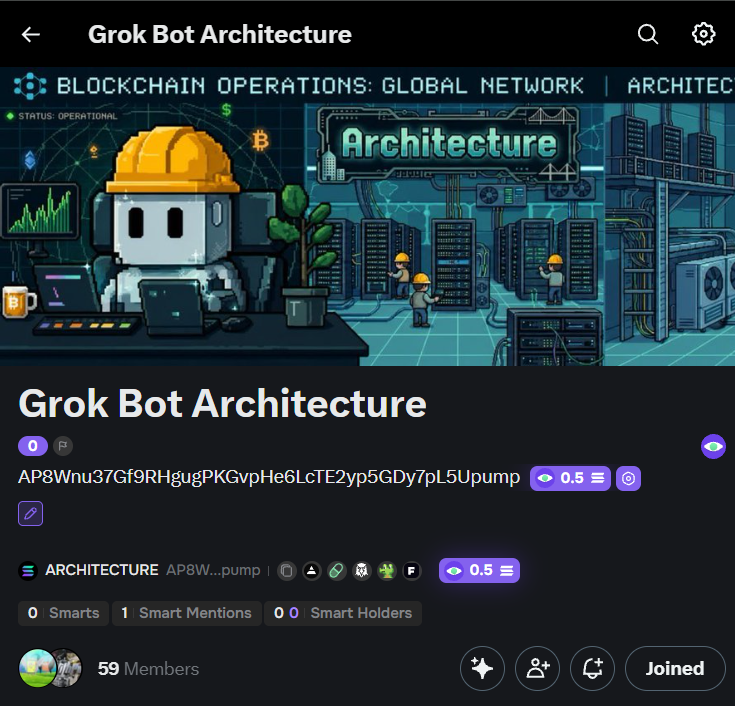Click the Joined button
Screen dimensions: 735x706
tap(675, 668)
